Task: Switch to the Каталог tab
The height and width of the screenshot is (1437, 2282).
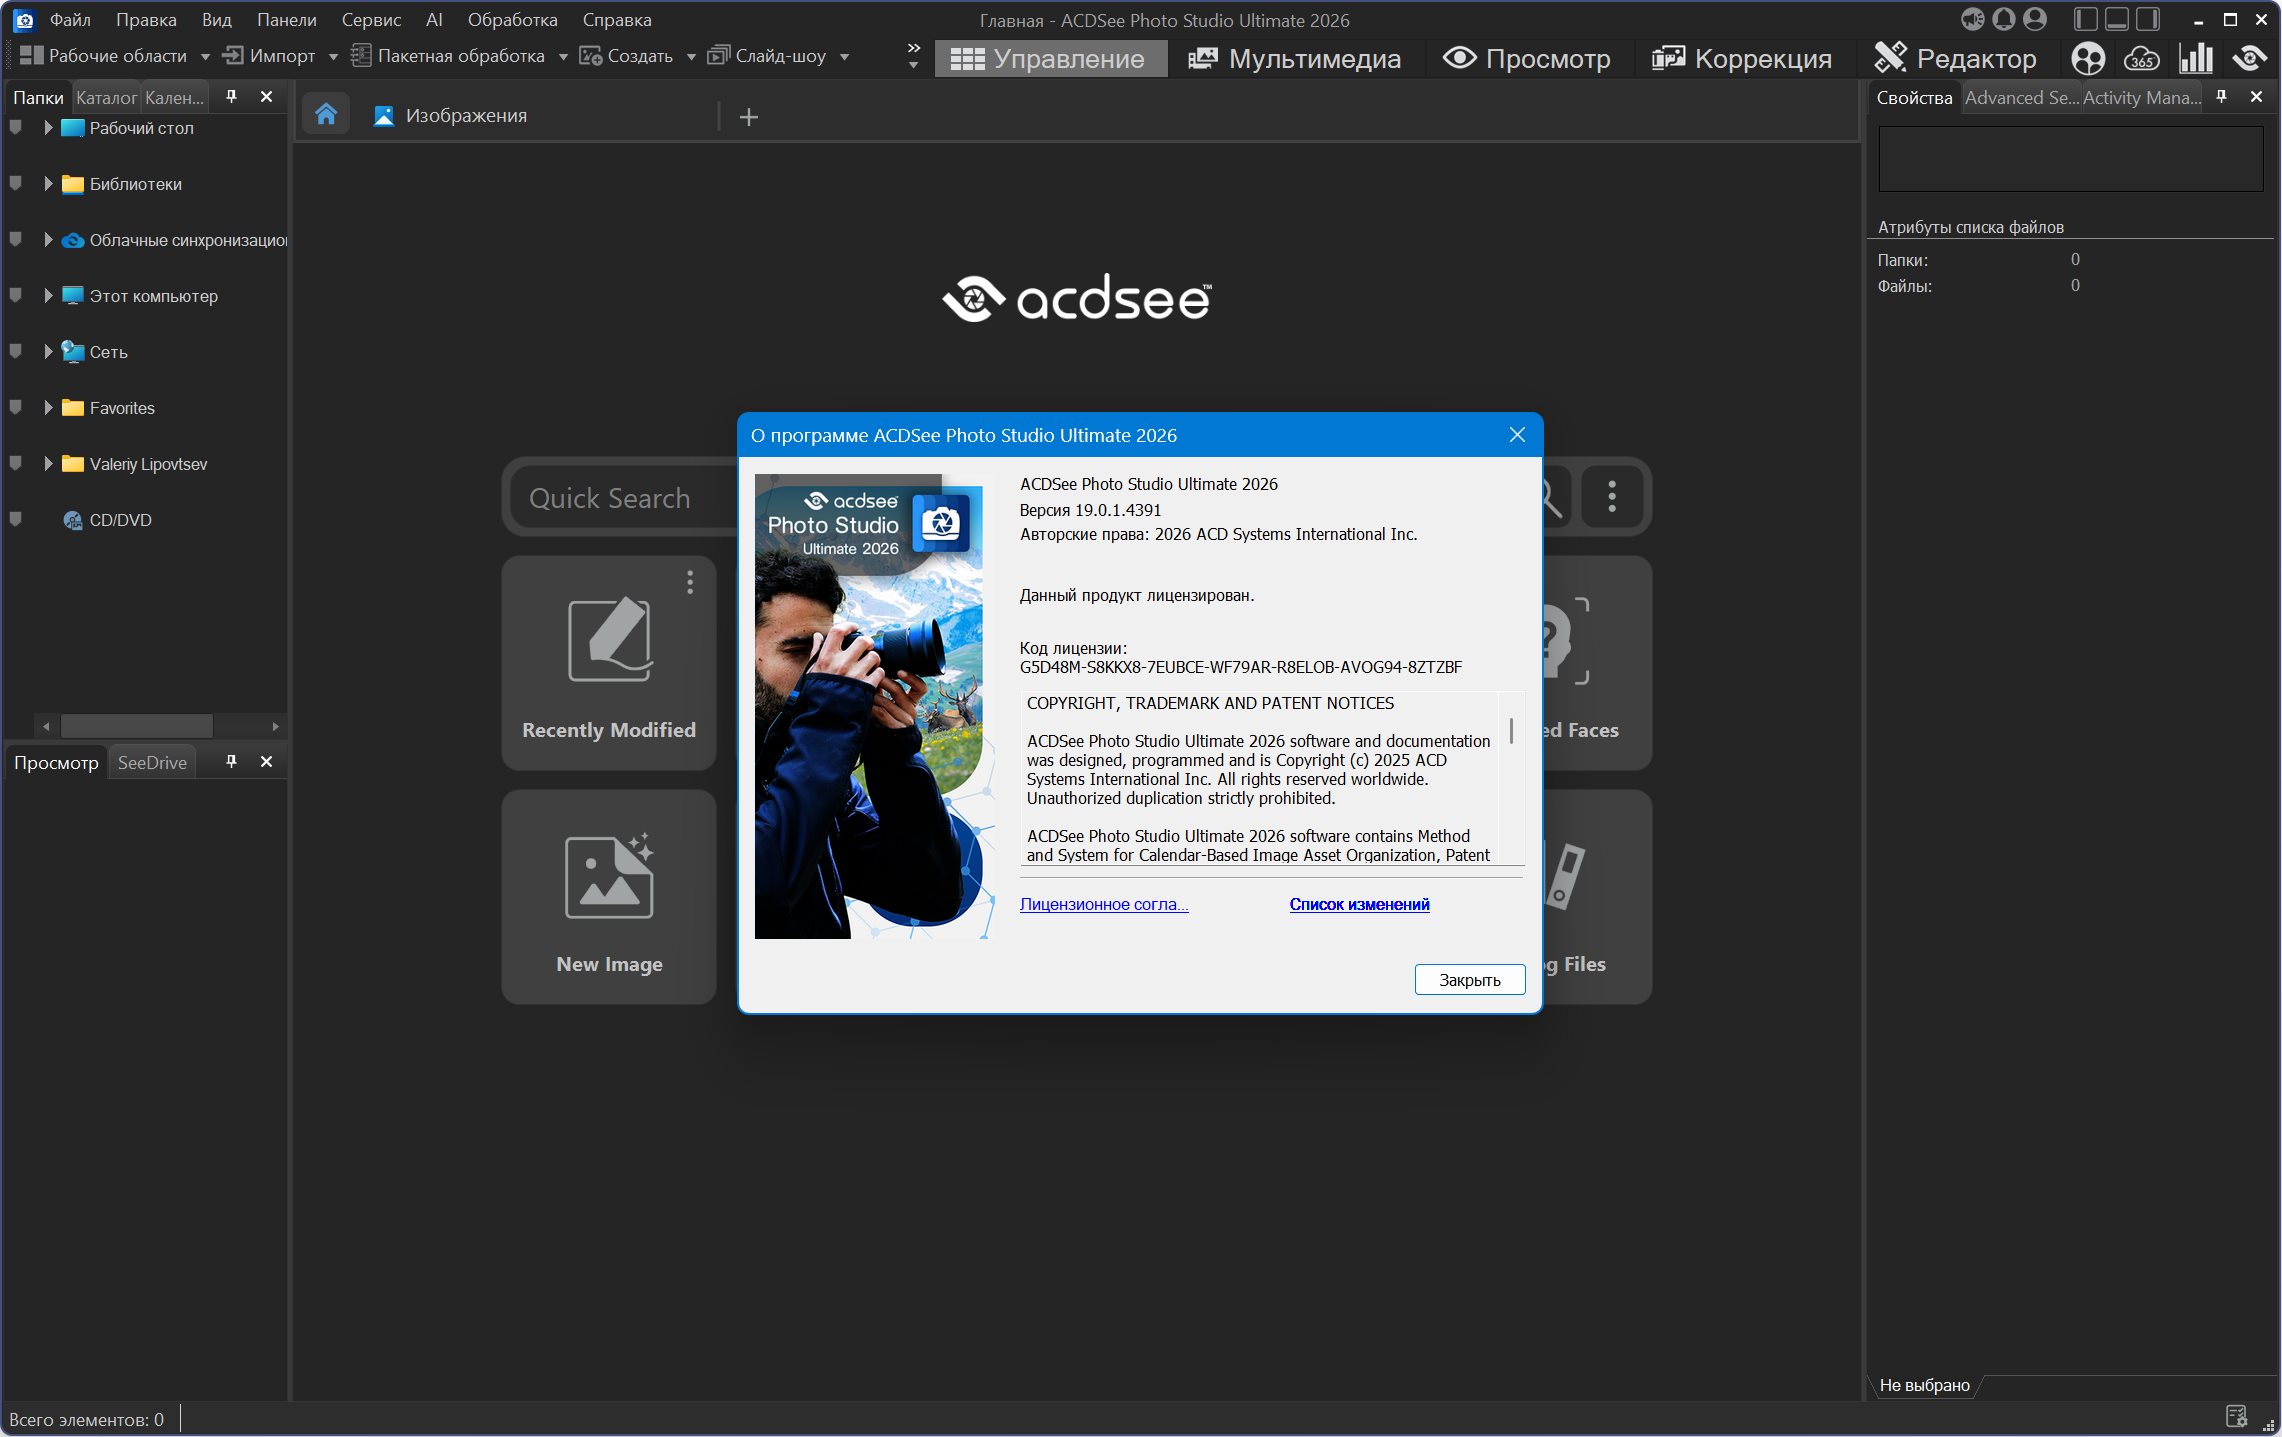Action: (105, 97)
